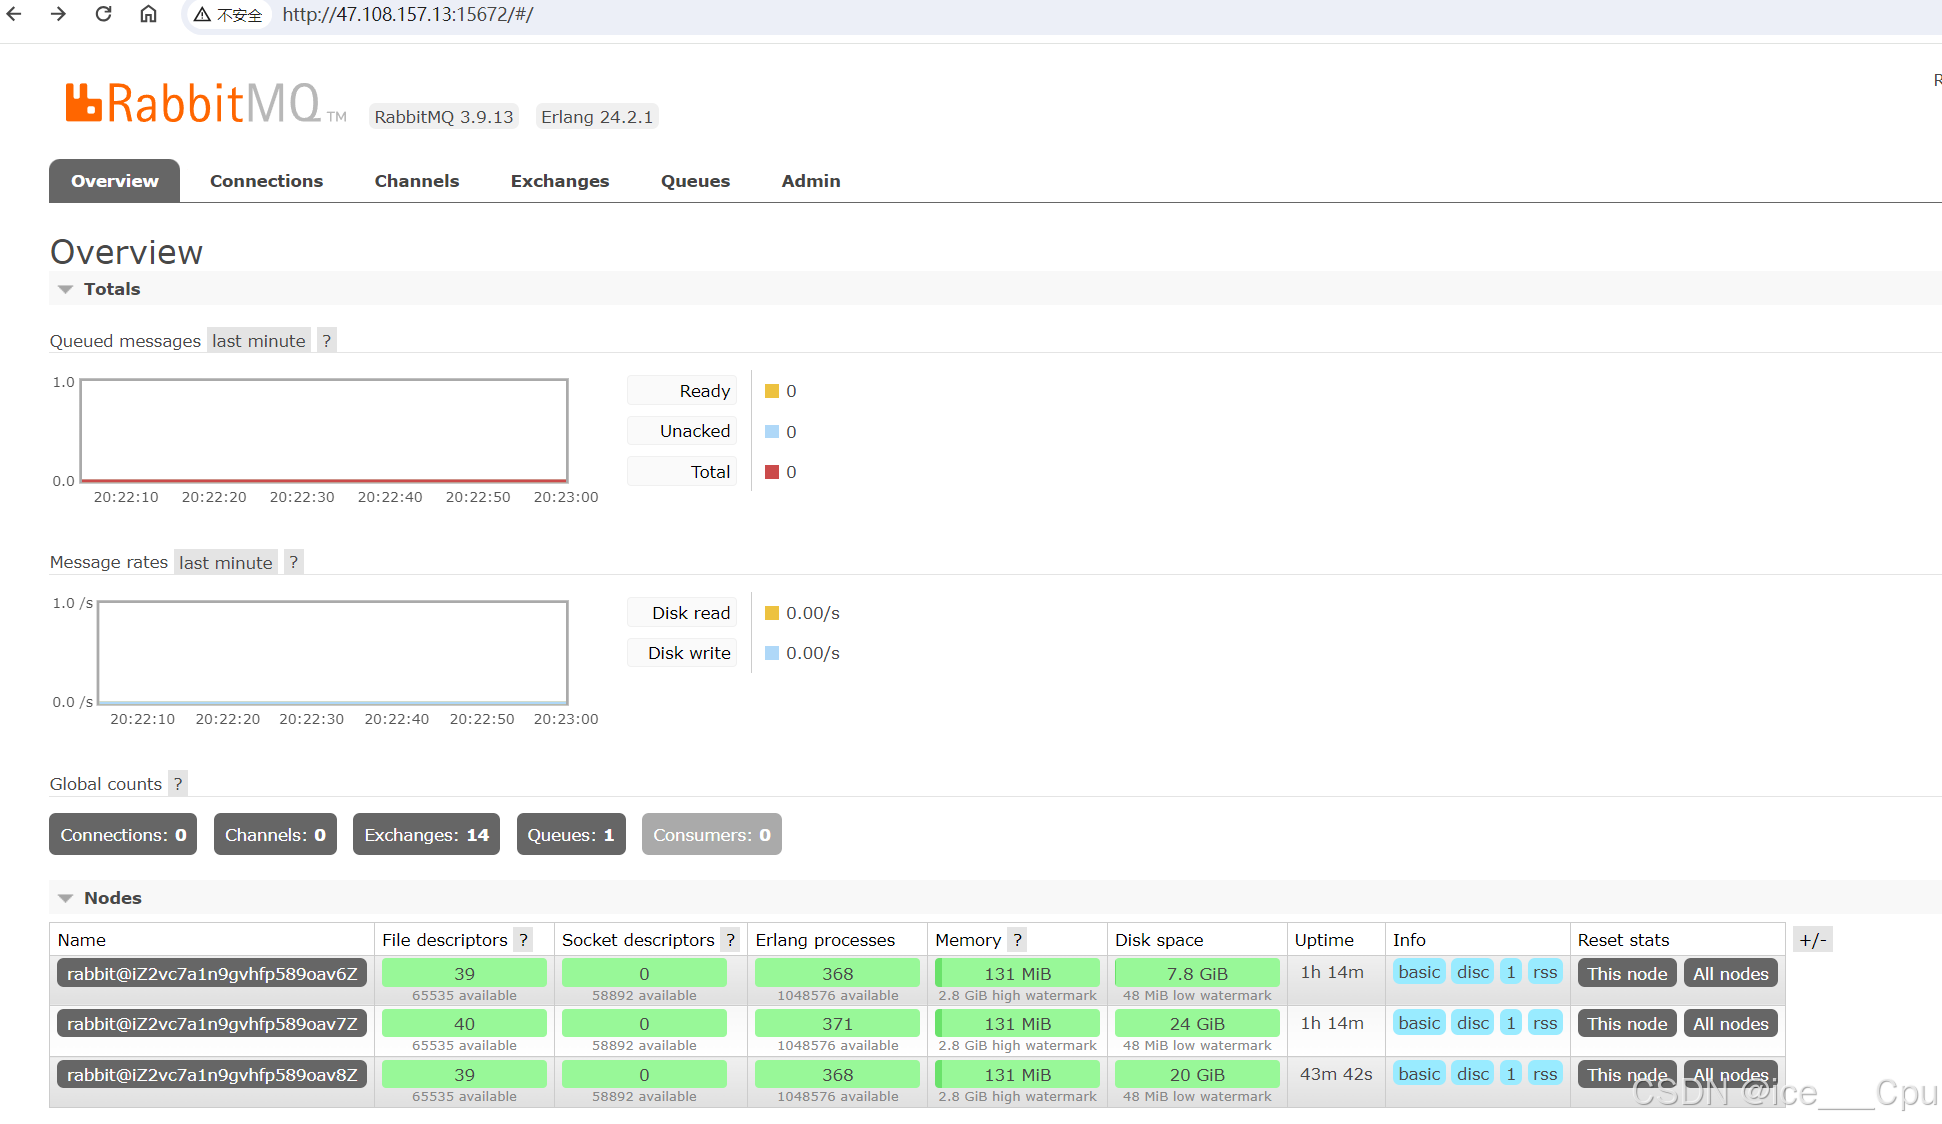1942x1124 pixels.
Task: Switch to the Queues tab
Action: pos(695,181)
